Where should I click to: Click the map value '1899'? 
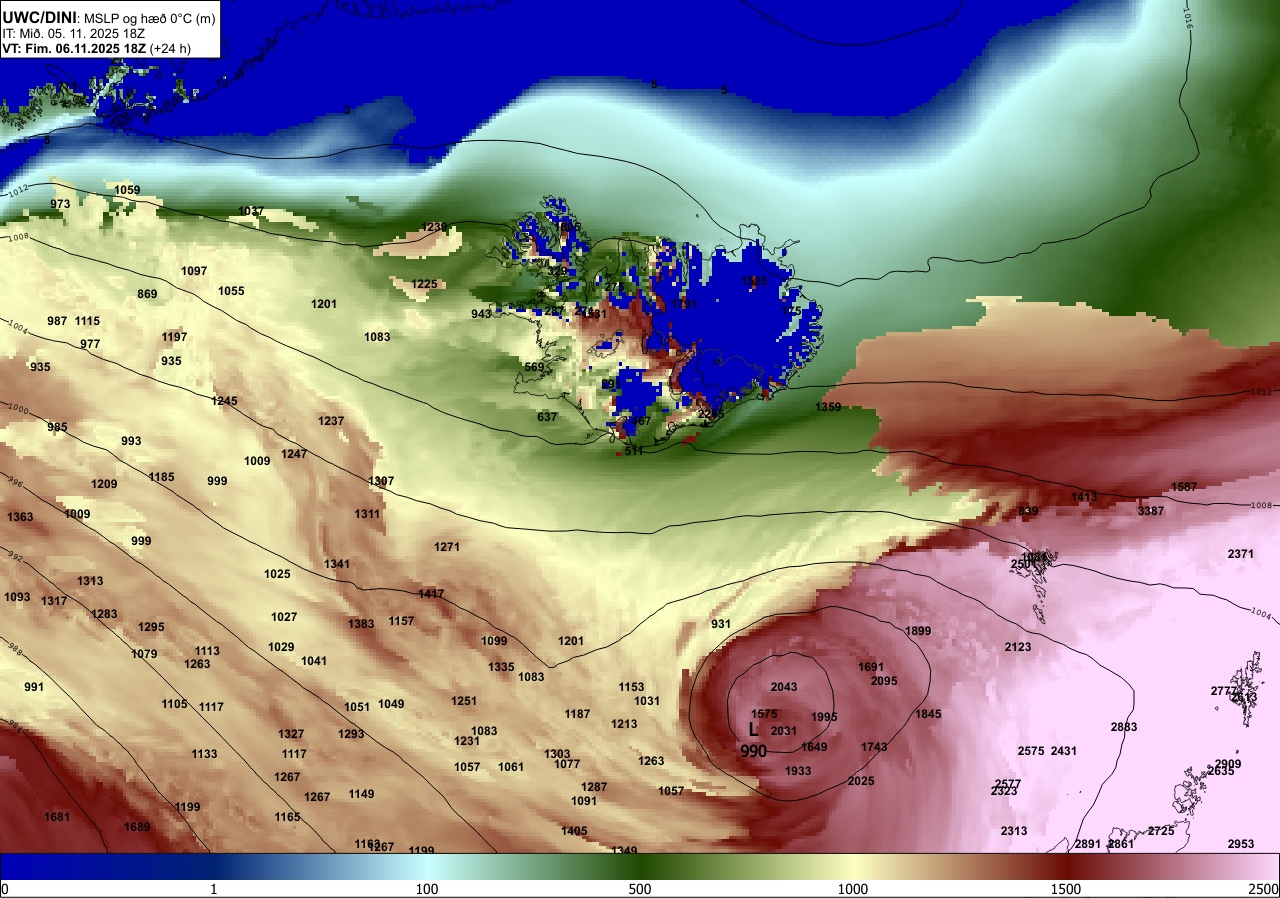(918, 631)
